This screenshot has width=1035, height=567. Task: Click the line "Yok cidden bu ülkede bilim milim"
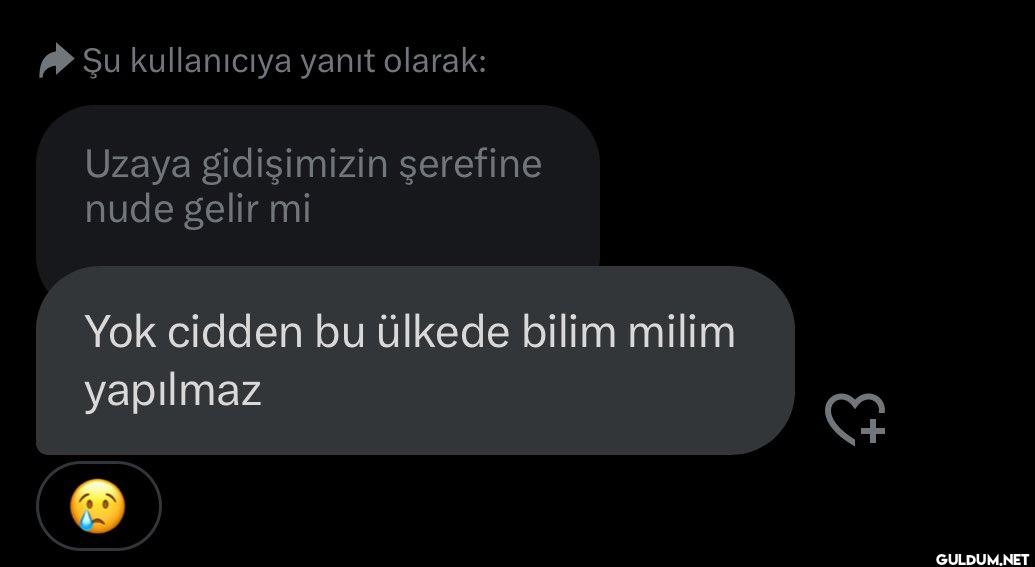(410, 332)
